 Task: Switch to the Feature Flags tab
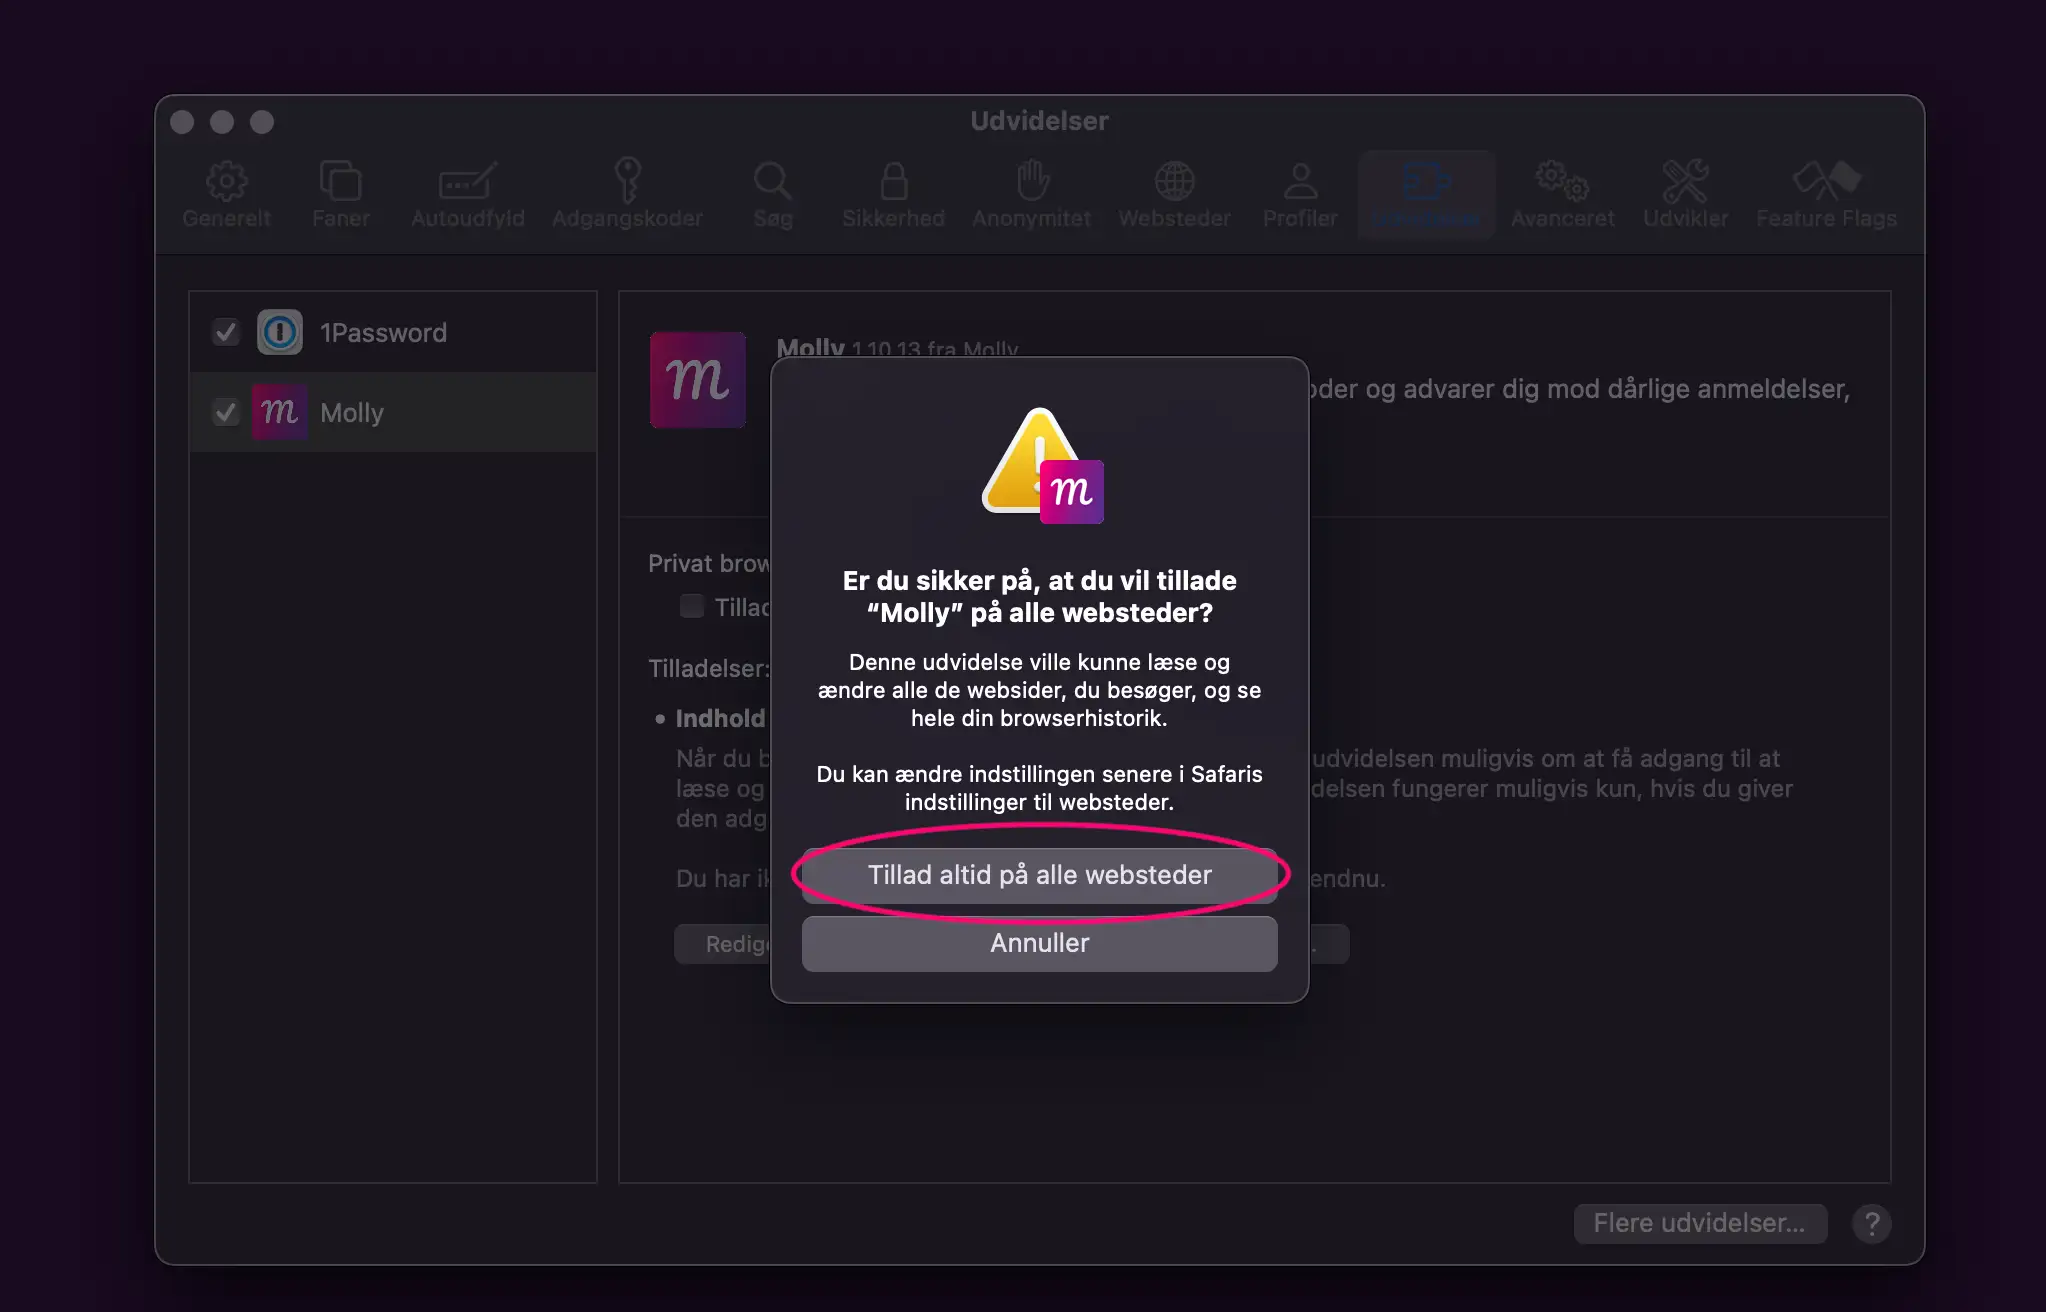1825,182
